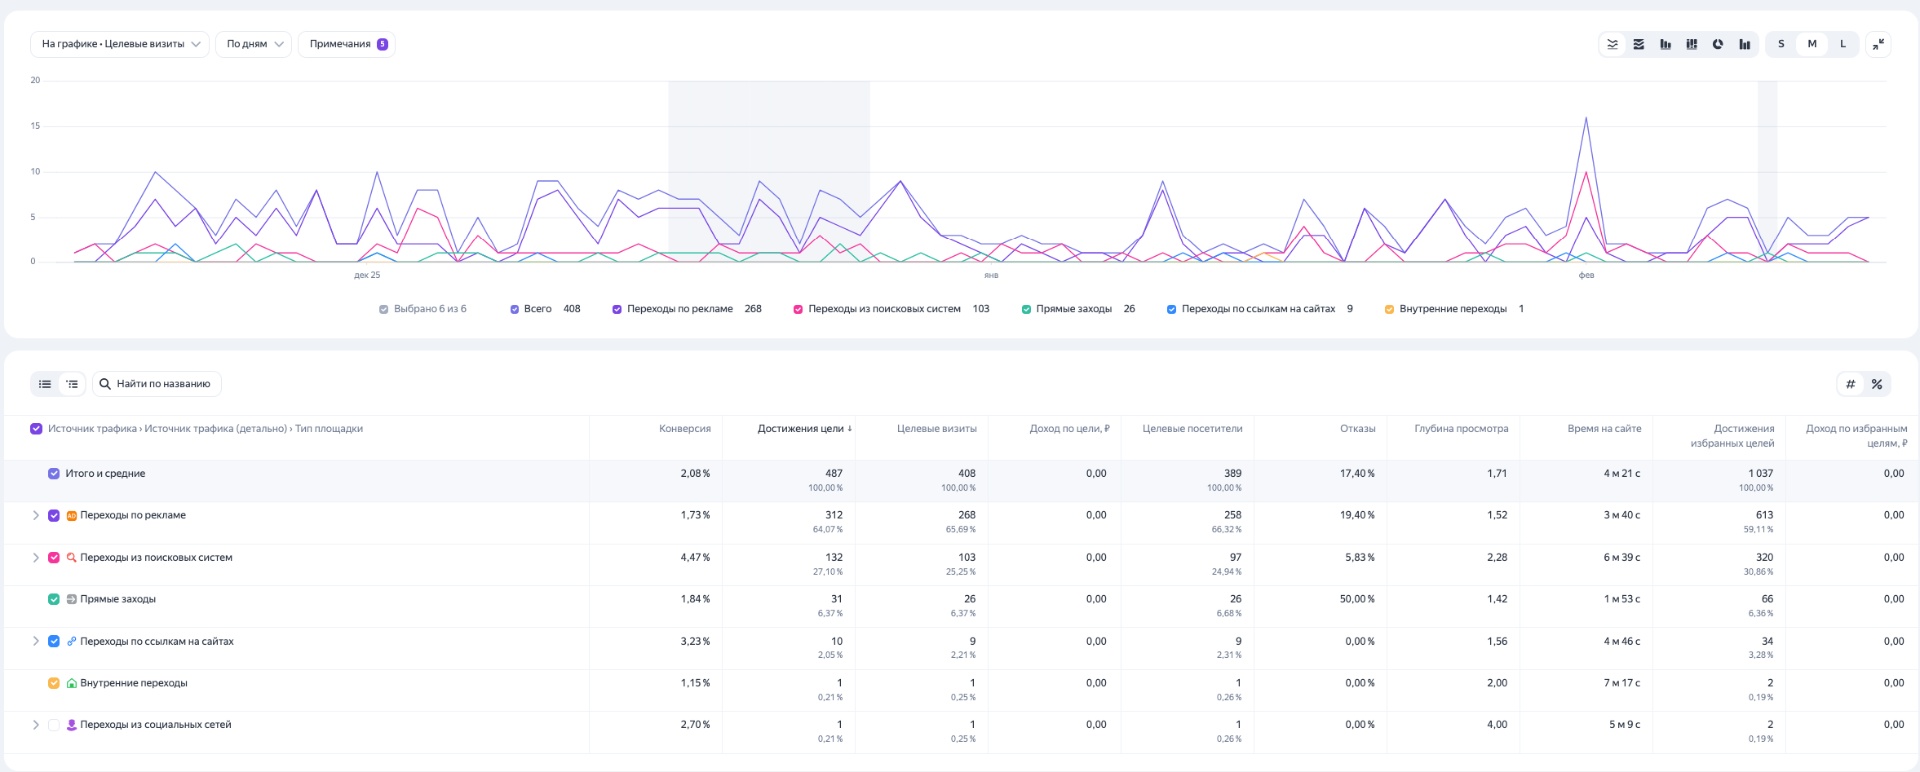This screenshot has height=772, width=1920.
Task: Open the На графике Целевые визиты dropdown
Action: click(120, 44)
